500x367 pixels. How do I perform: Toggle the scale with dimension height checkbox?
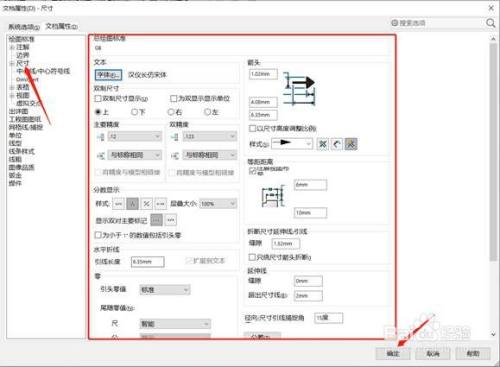(252, 128)
